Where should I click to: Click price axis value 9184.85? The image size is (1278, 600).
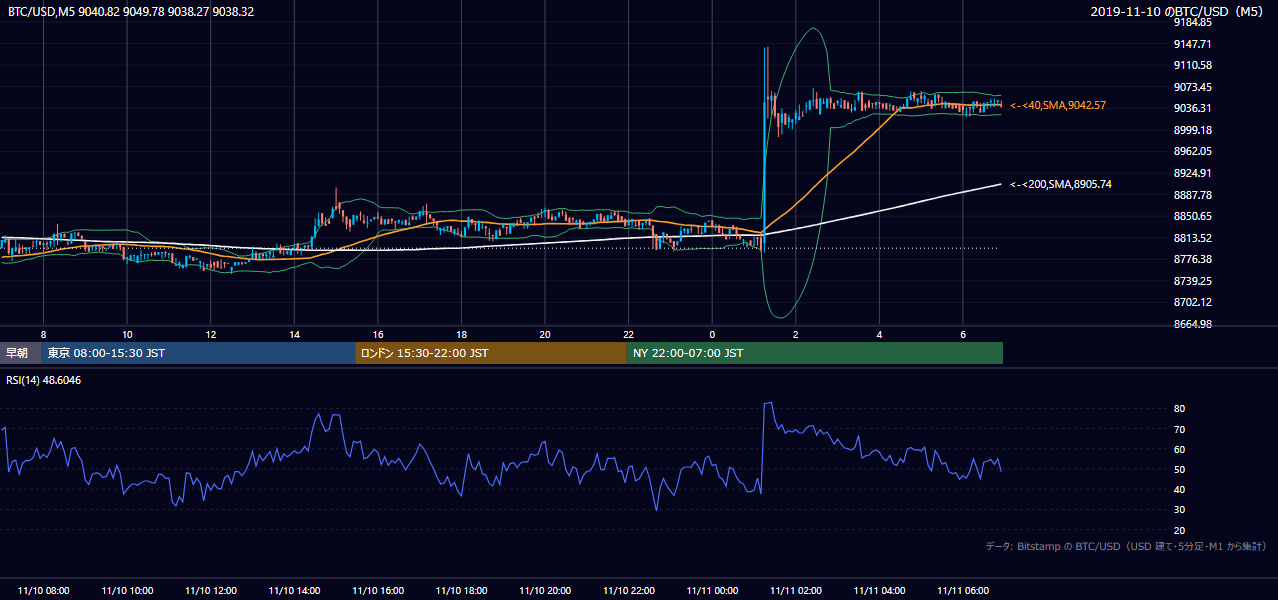click(x=1193, y=22)
